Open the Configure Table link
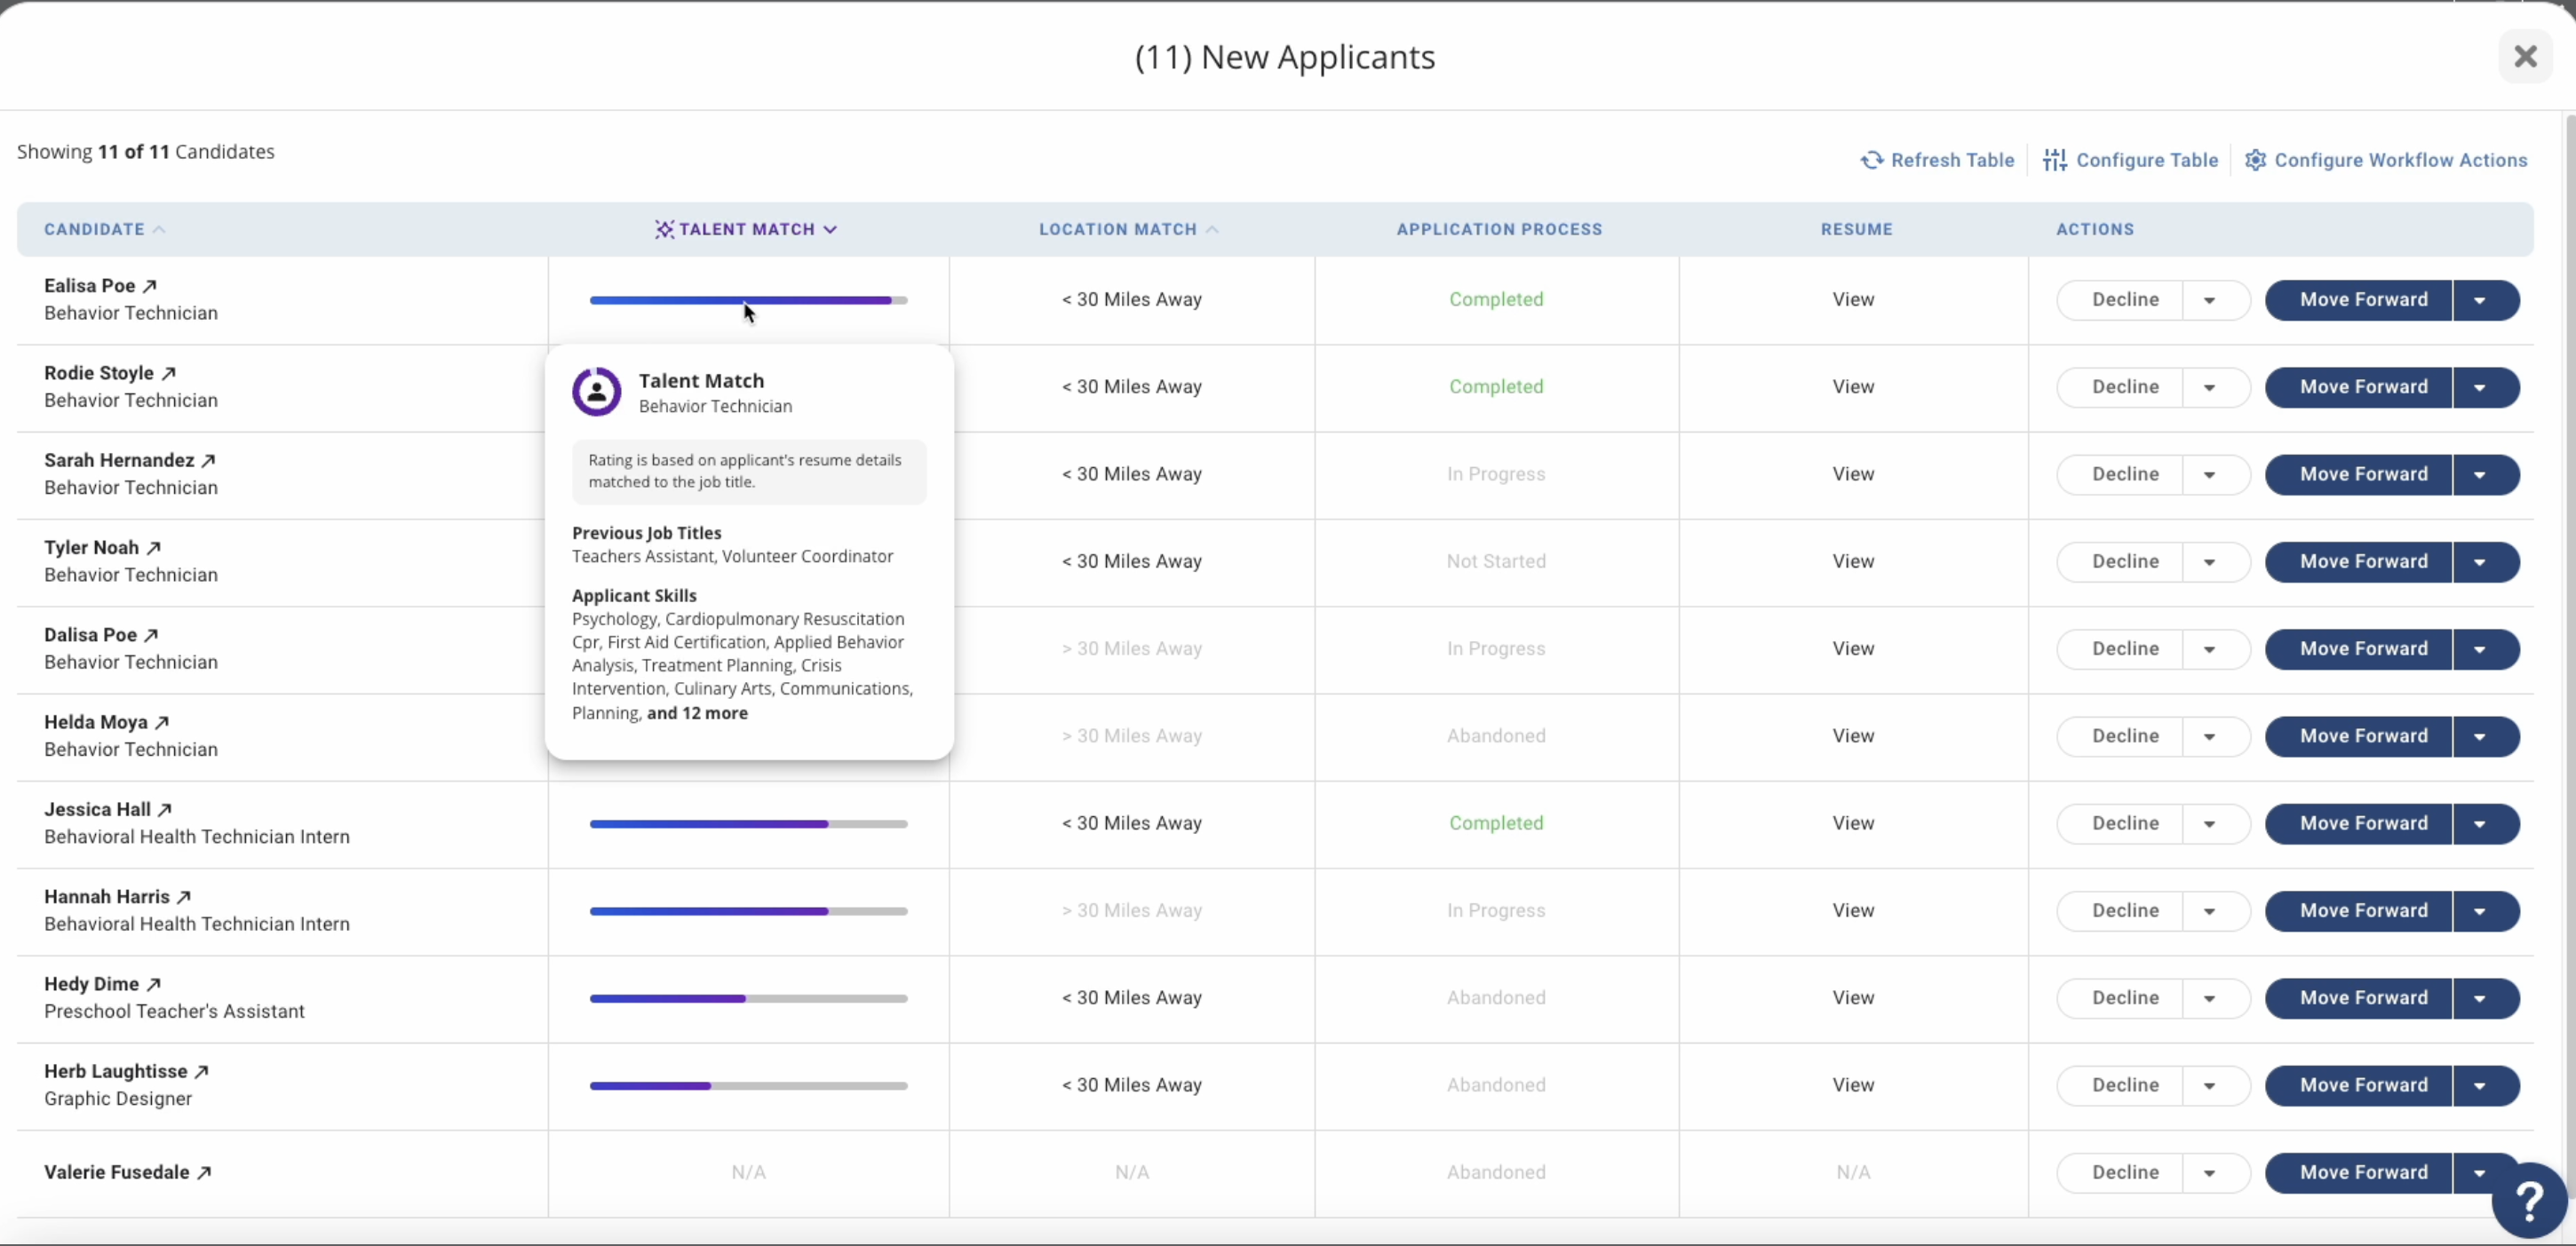The width and height of the screenshot is (2576, 1246). point(2131,160)
